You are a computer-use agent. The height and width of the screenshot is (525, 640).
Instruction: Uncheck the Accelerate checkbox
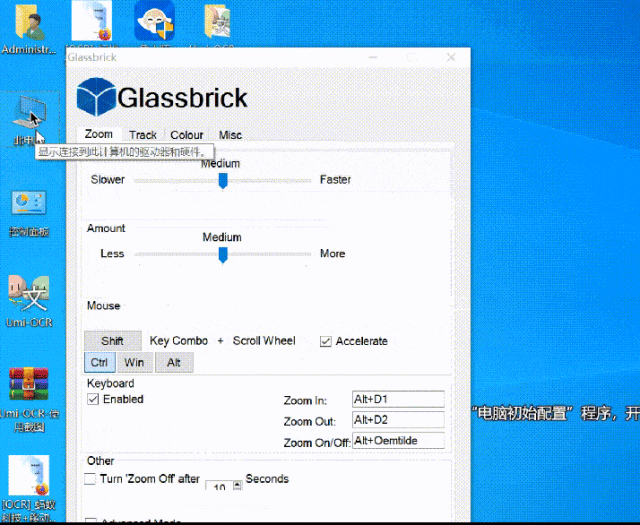pos(325,341)
